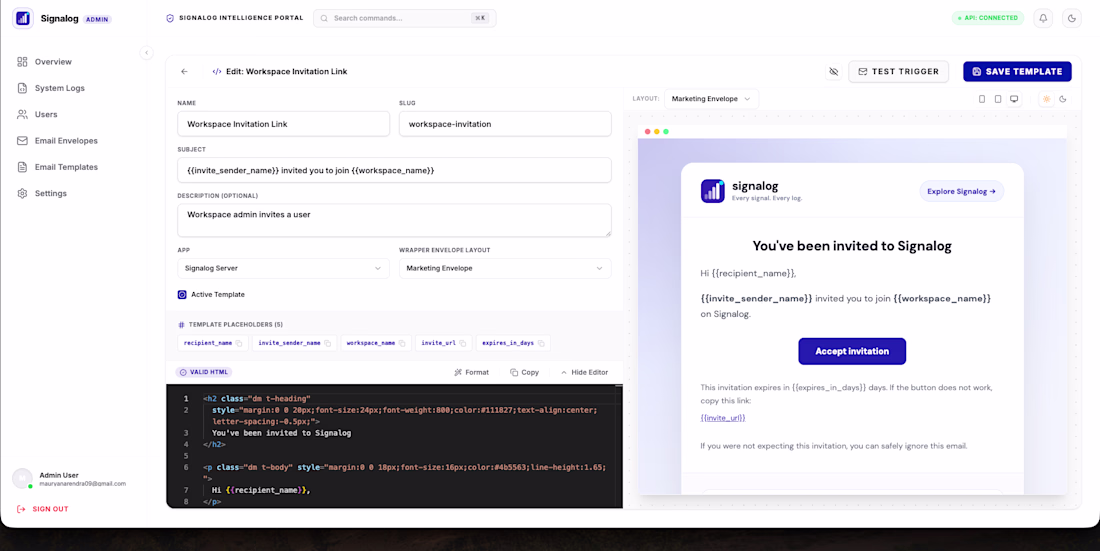Click the TEST TRIGGER button
1100x551 pixels.
[899, 72]
